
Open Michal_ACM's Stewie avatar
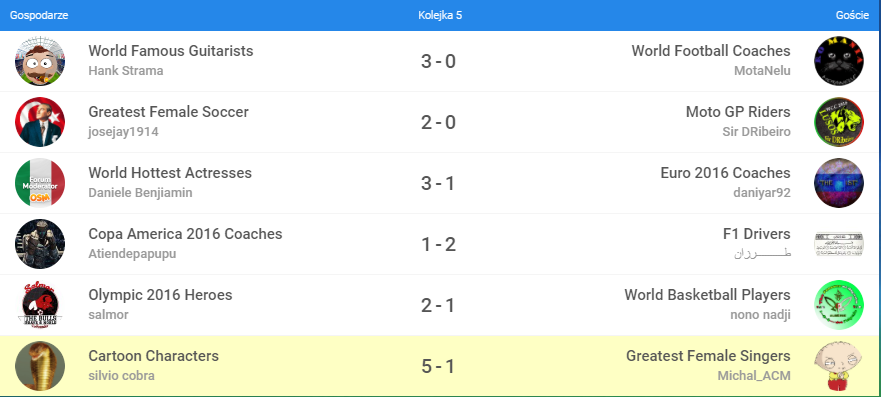[839, 366]
